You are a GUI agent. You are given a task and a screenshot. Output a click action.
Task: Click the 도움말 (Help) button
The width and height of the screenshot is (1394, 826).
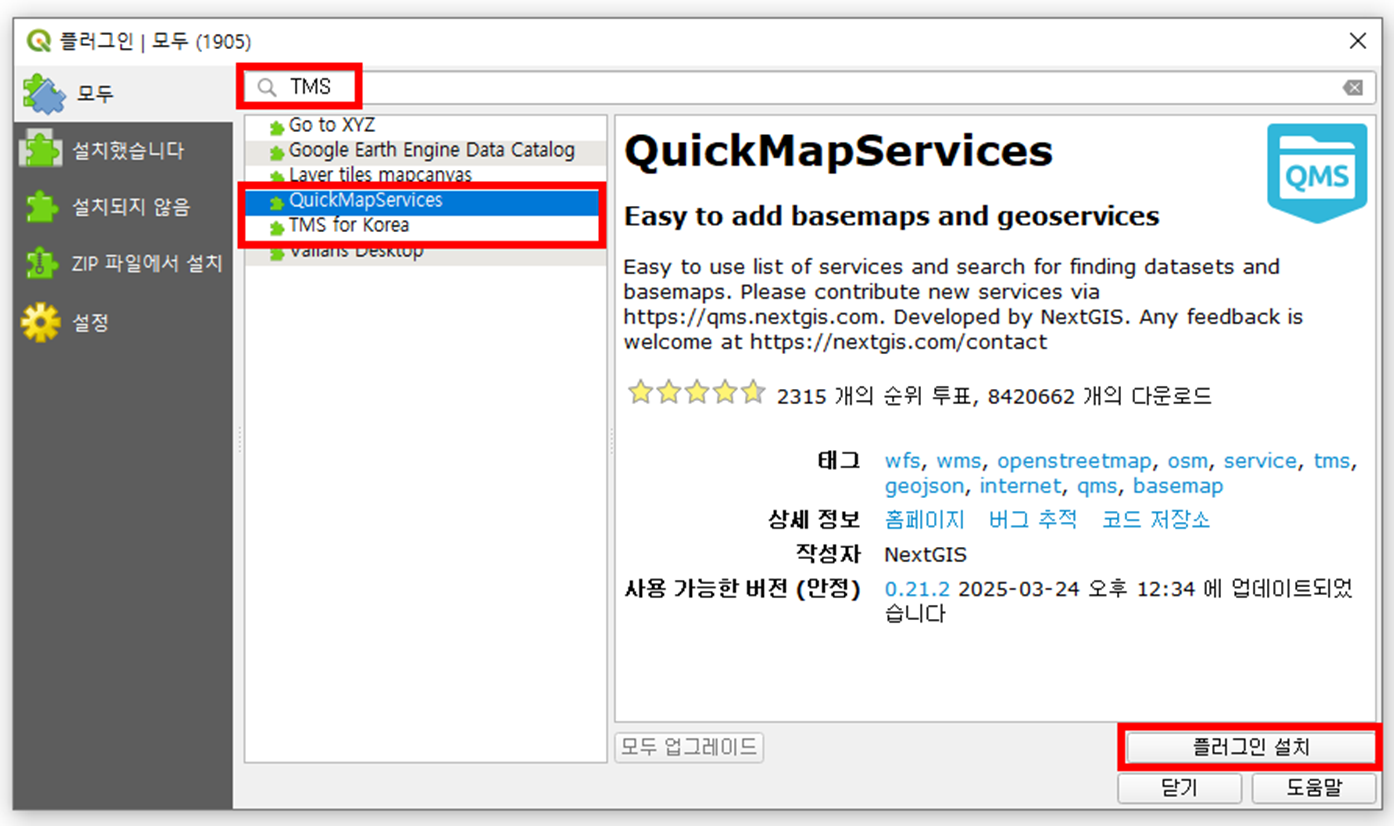point(1314,788)
